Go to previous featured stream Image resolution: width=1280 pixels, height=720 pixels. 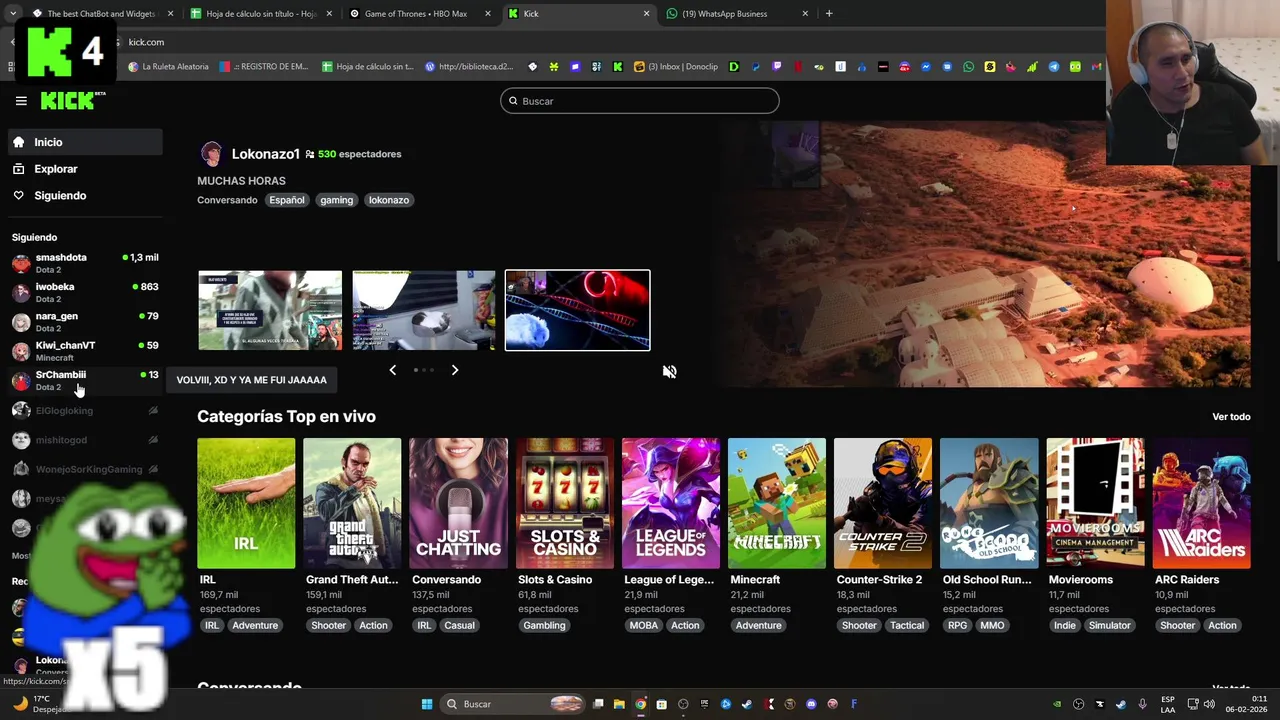click(x=392, y=370)
